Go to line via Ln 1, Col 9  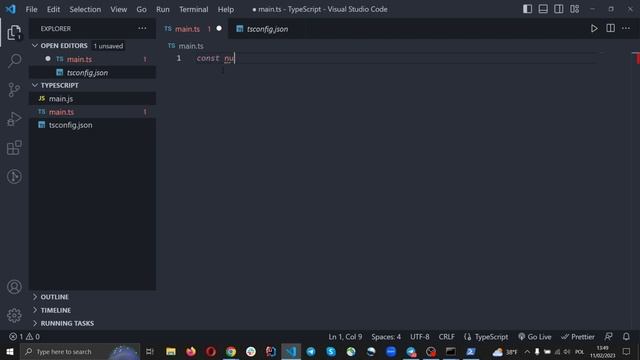point(345,337)
